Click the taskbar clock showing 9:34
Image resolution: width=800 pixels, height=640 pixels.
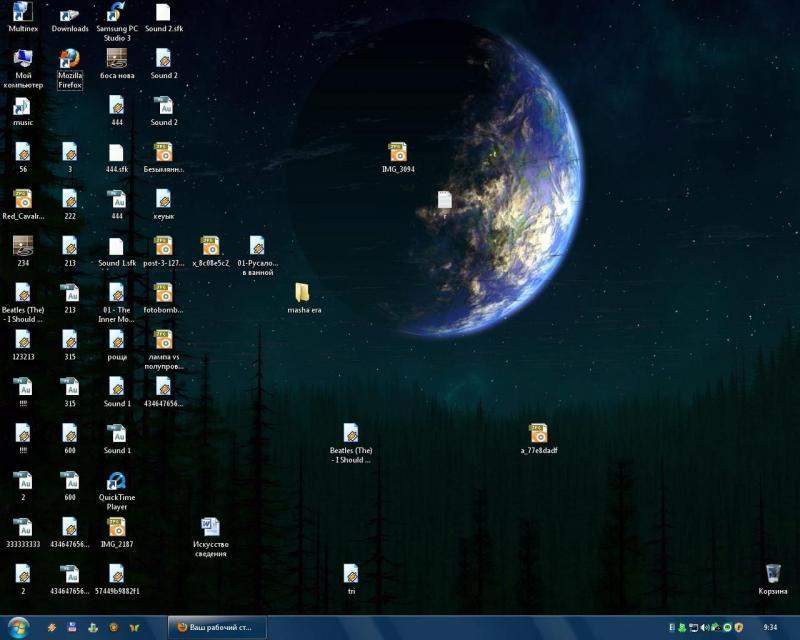(x=769, y=627)
